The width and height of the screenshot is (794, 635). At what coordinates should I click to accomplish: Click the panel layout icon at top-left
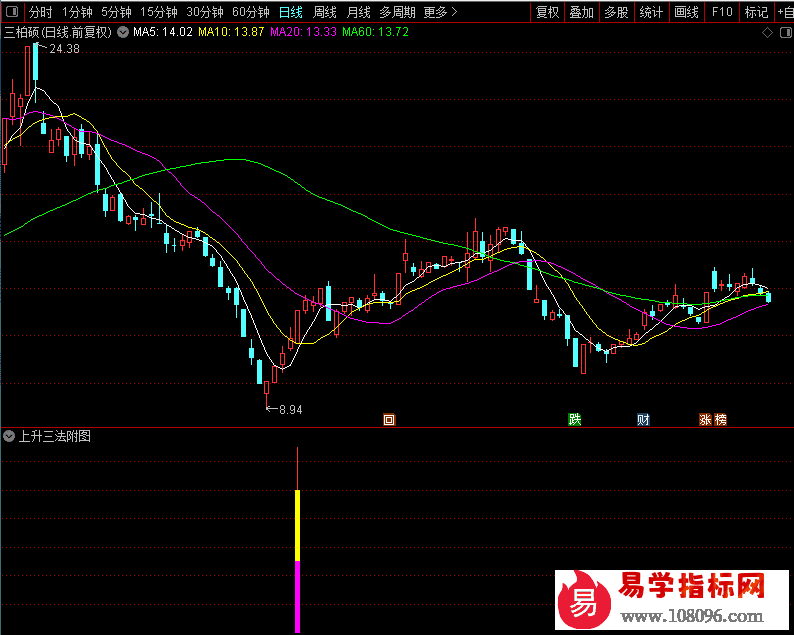pos(11,13)
